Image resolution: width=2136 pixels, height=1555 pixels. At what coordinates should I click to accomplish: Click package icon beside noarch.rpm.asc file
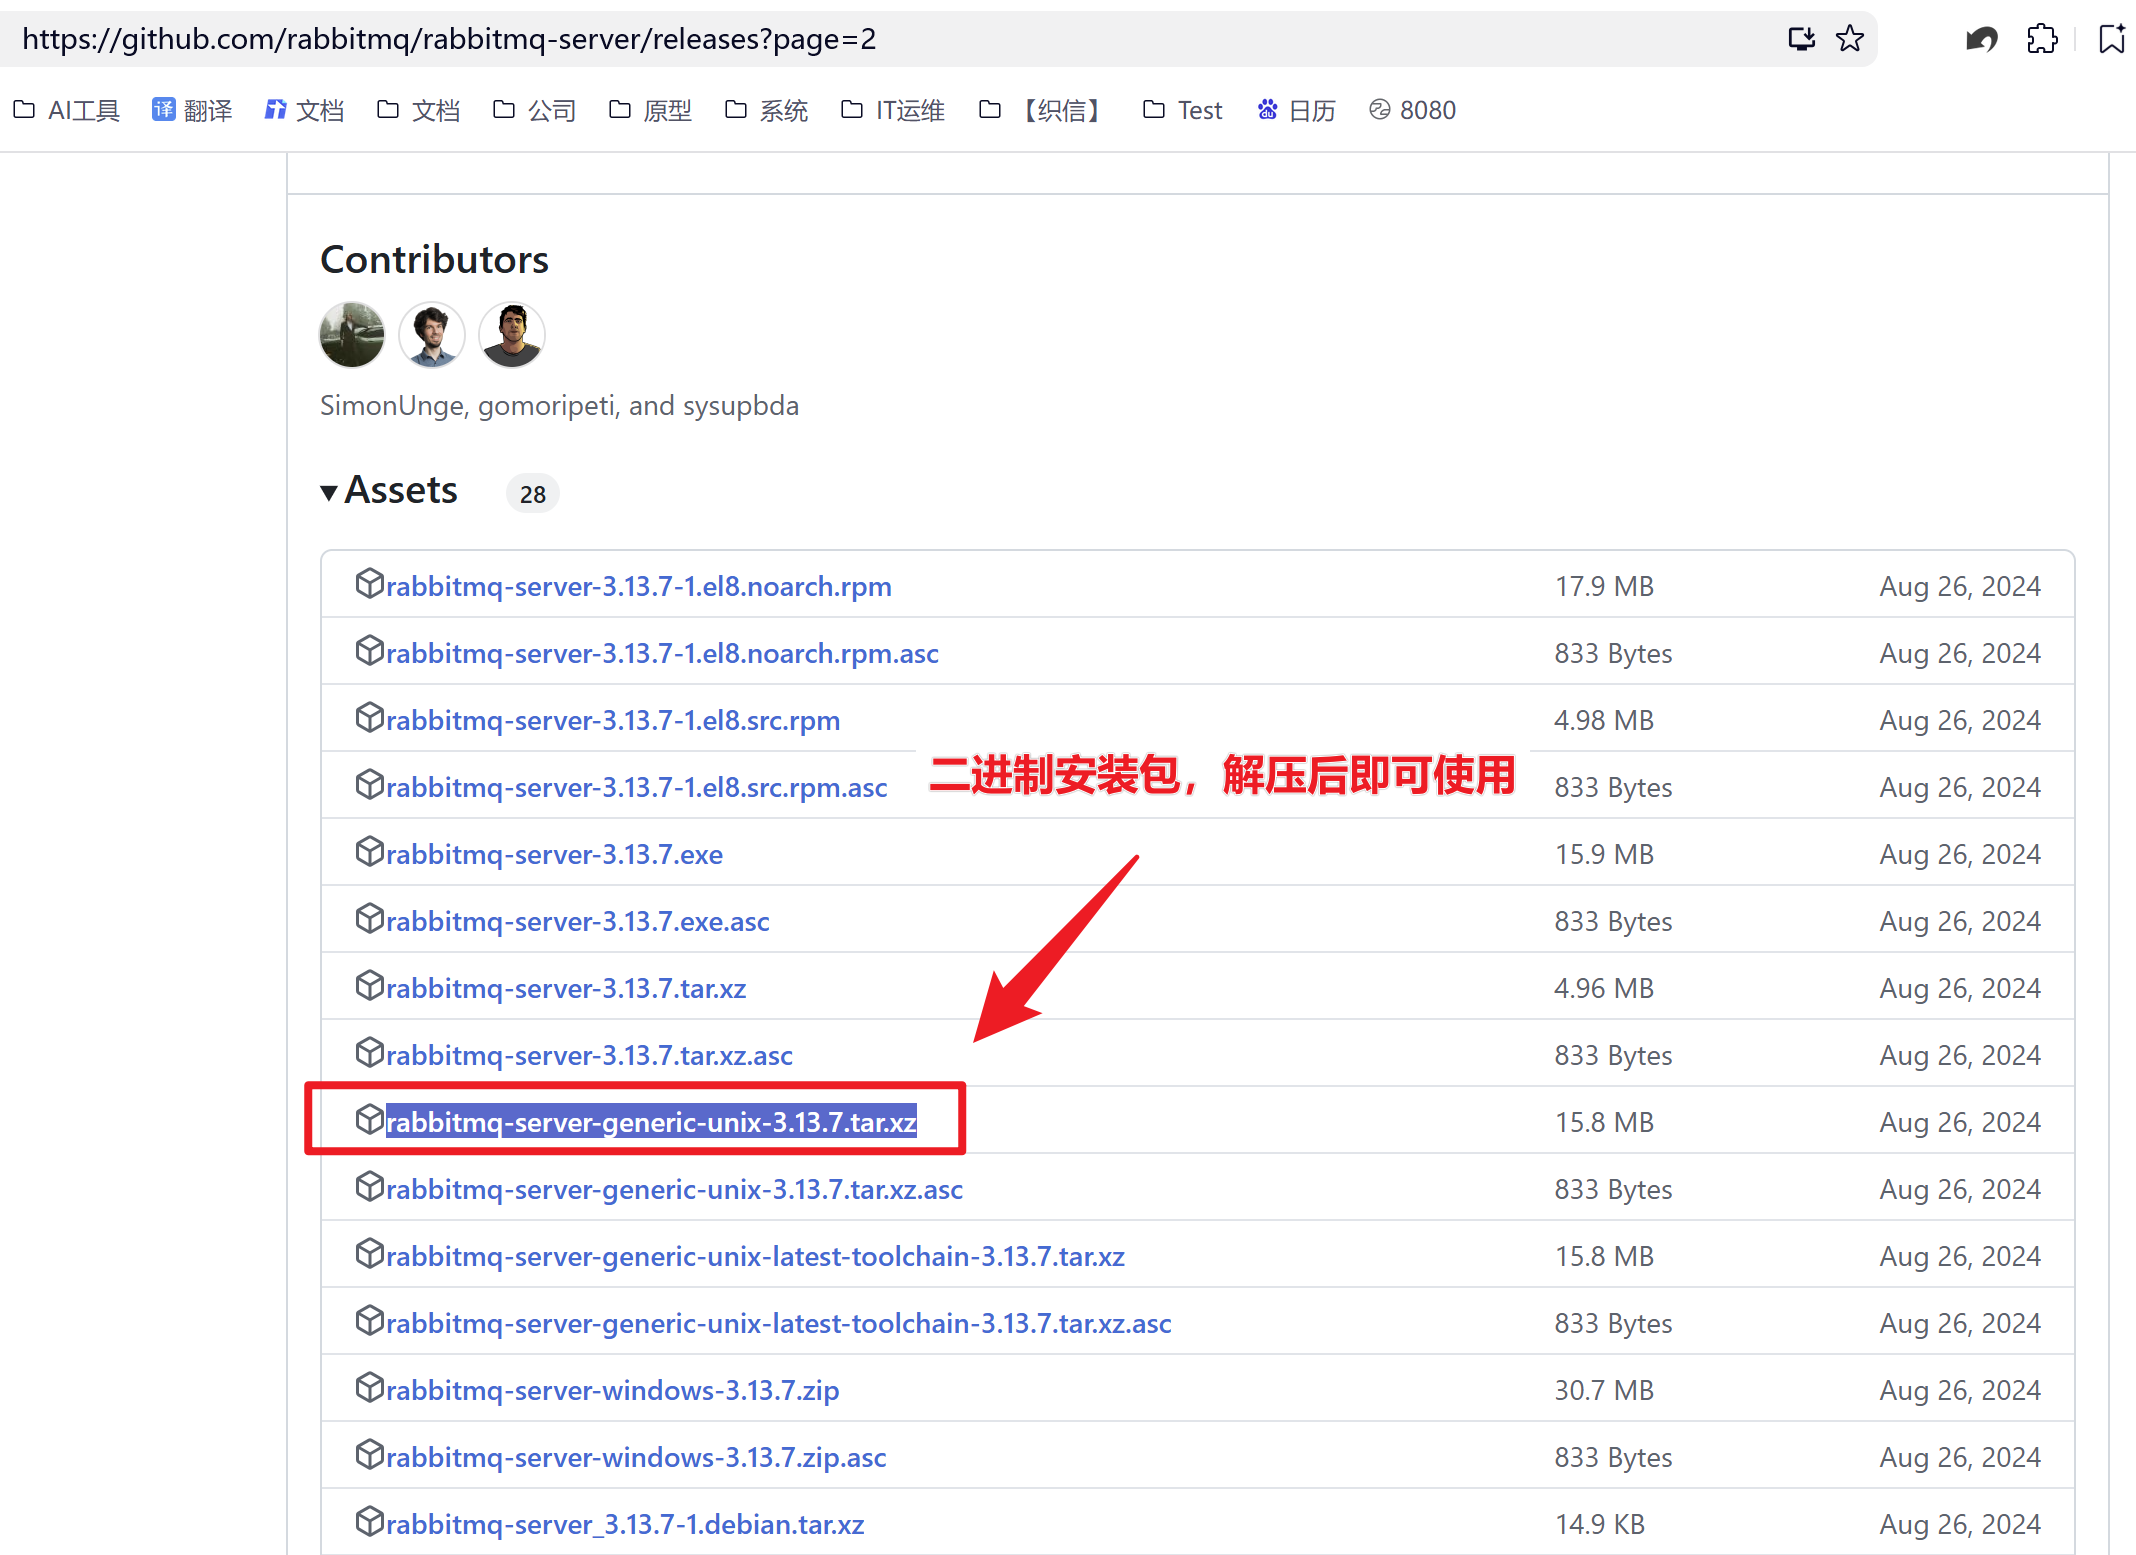pos(369,650)
